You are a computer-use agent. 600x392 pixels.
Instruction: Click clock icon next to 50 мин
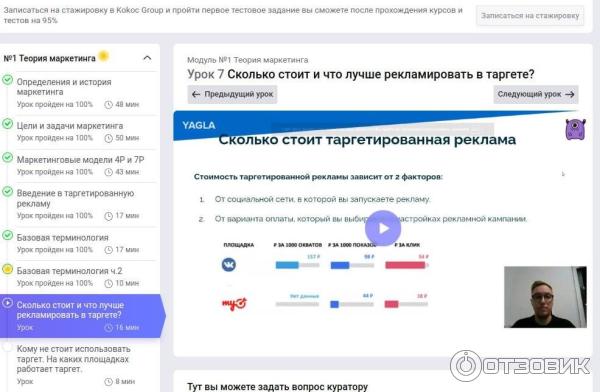coord(108,138)
